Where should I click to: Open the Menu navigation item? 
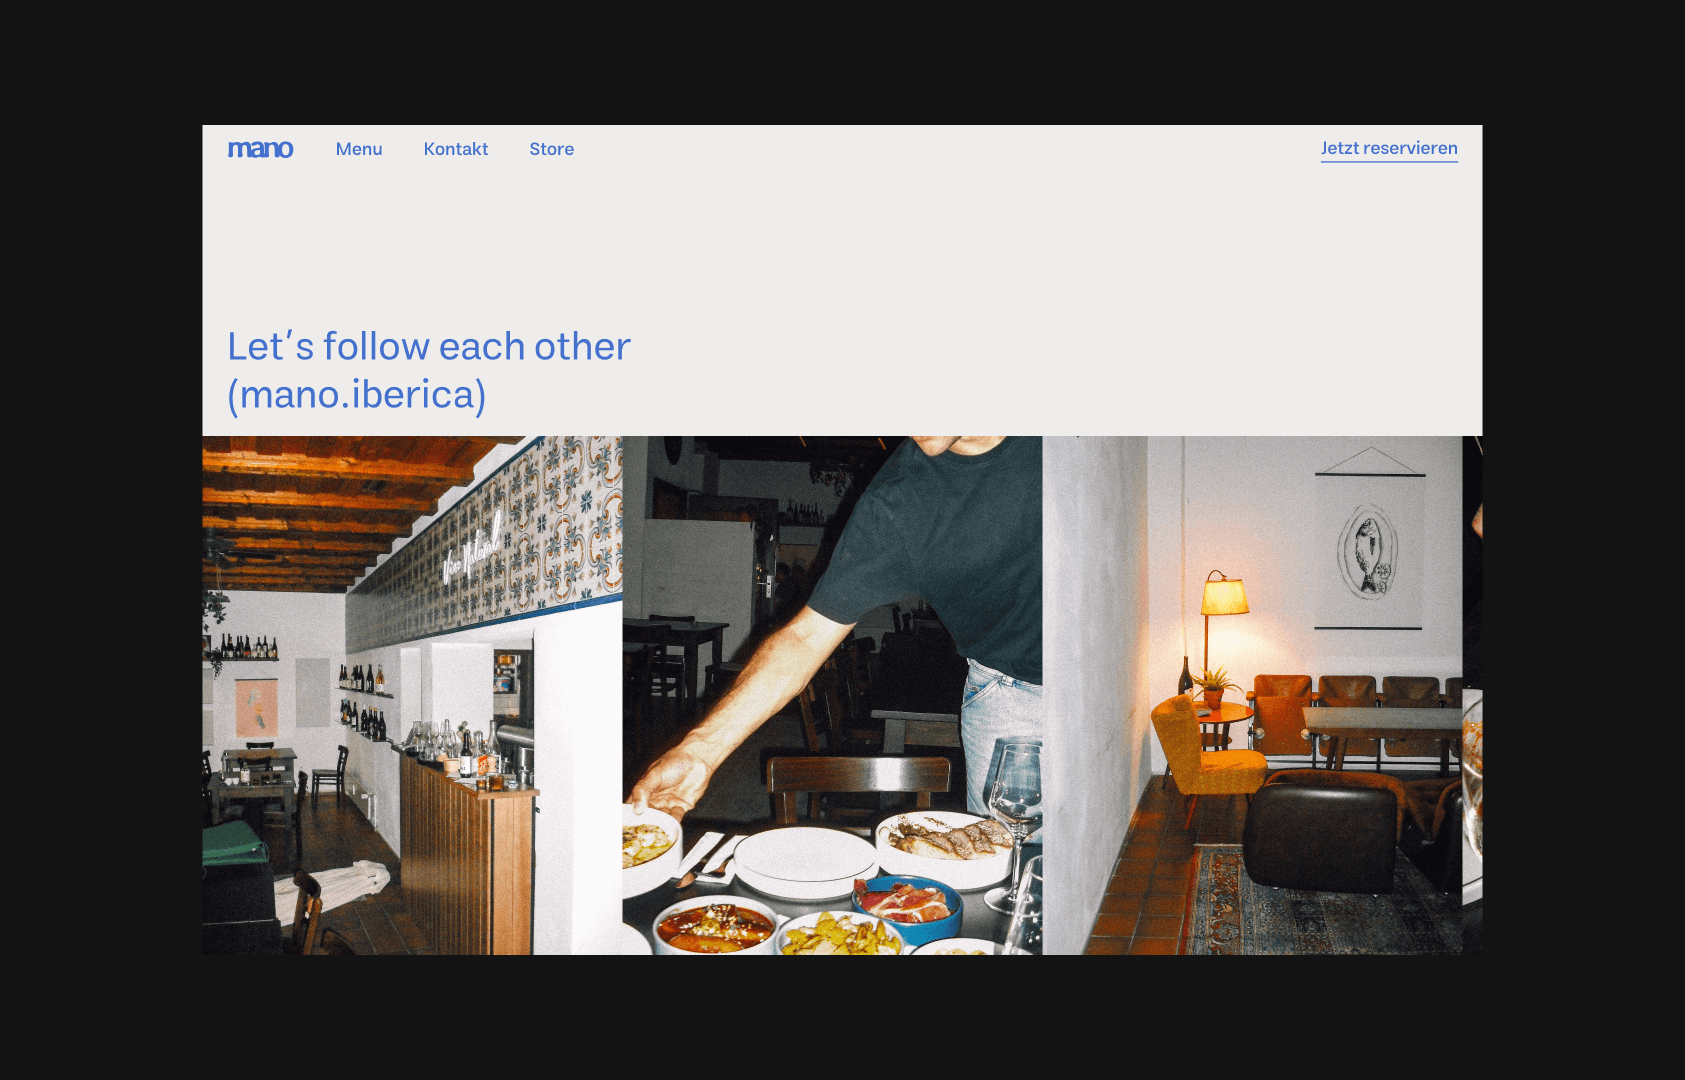click(x=359, y=149)
